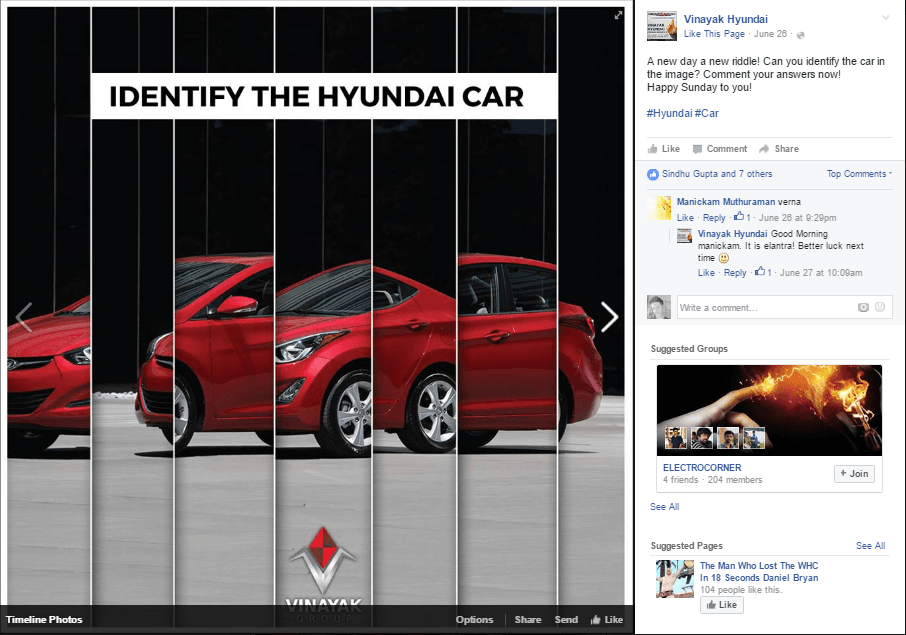
Task: Reply to Manickam Muthuraman's comment
Action: [714, 218]
